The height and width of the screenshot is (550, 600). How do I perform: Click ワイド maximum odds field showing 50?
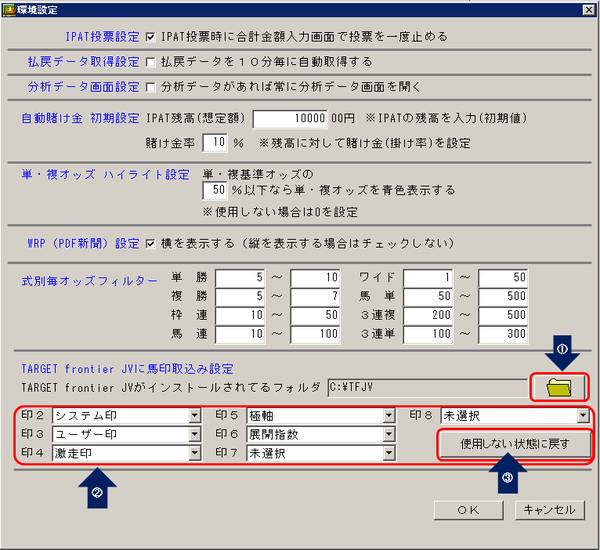(503, 278)
